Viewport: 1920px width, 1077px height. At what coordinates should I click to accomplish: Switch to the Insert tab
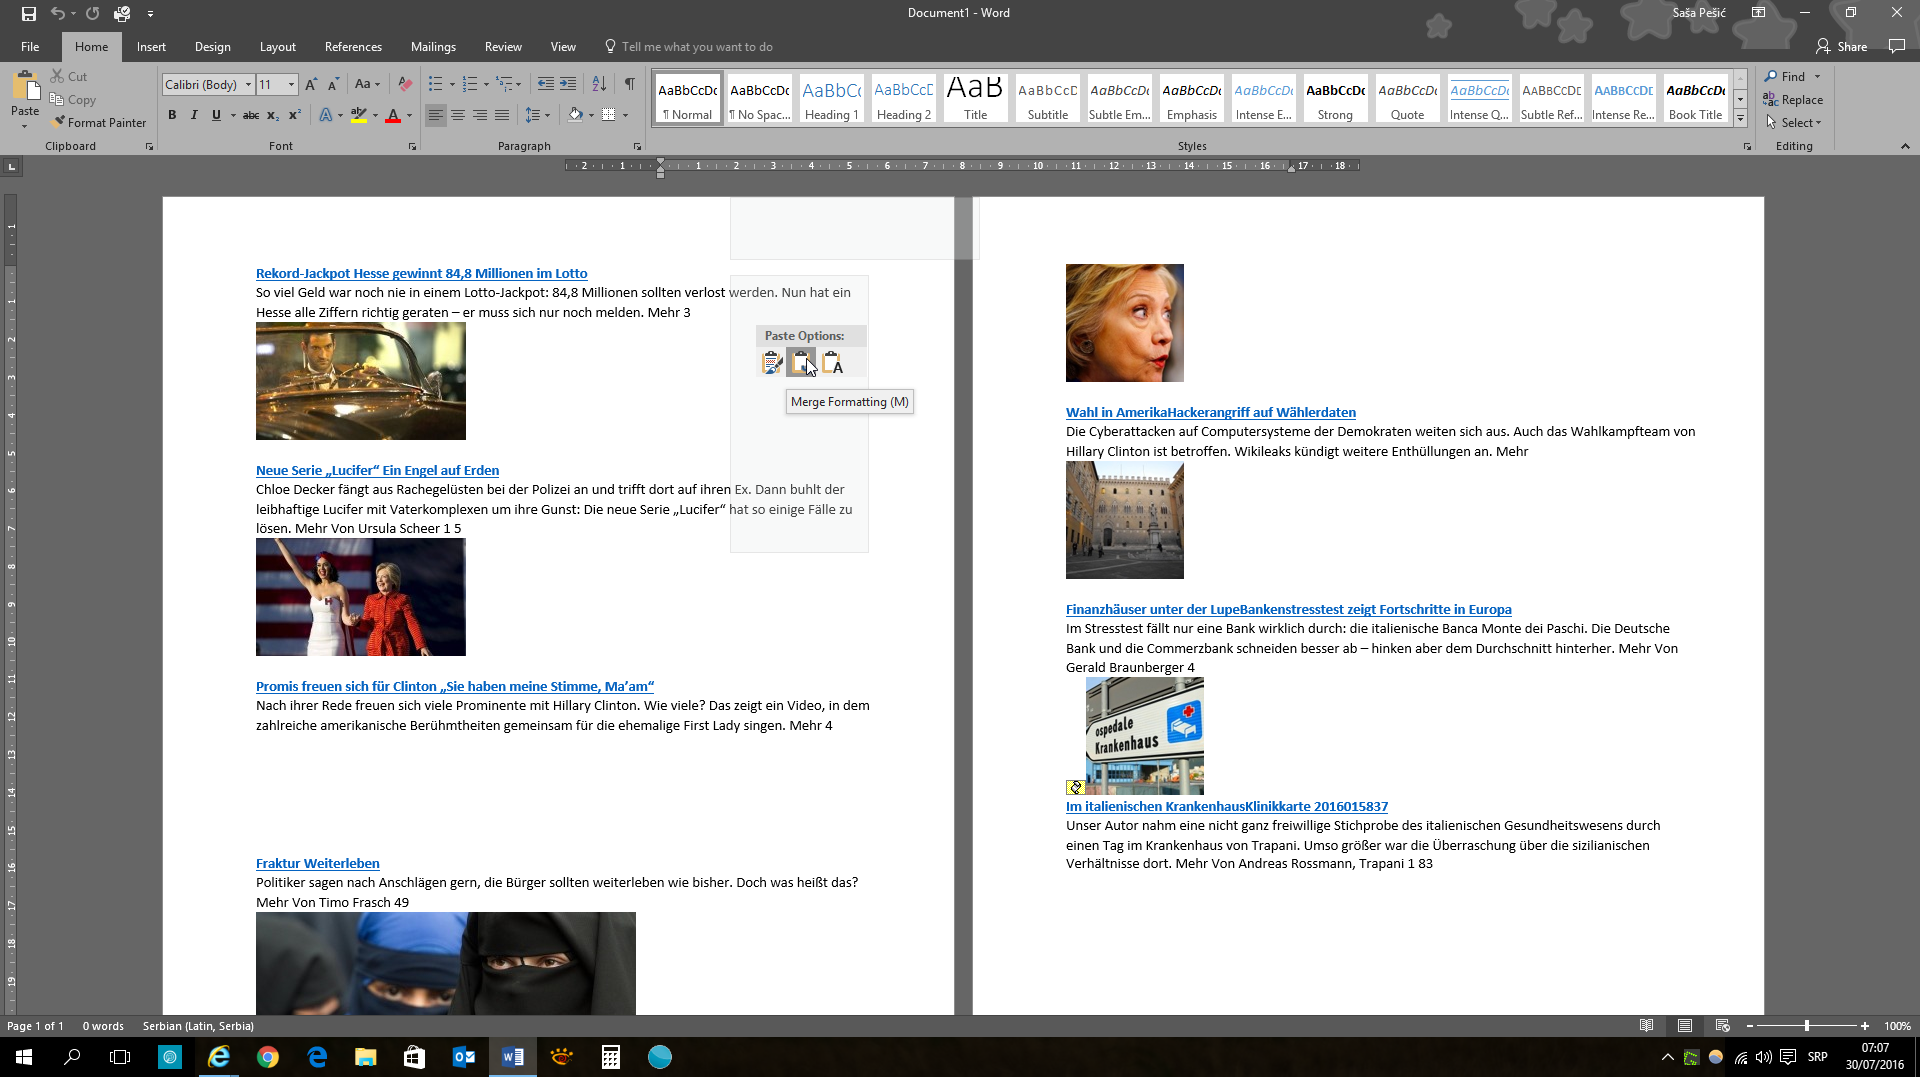(x=151, y=47)
